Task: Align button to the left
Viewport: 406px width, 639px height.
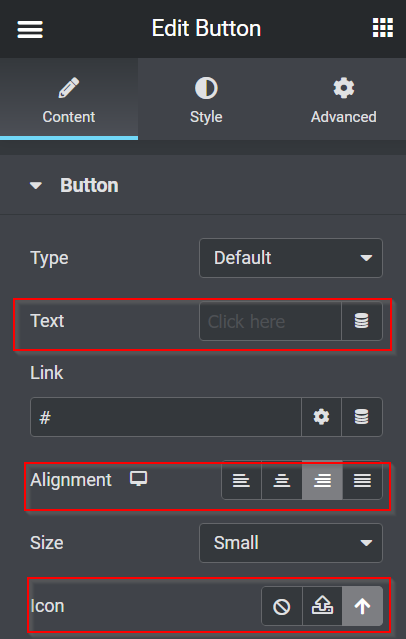Action: [241, 480]
